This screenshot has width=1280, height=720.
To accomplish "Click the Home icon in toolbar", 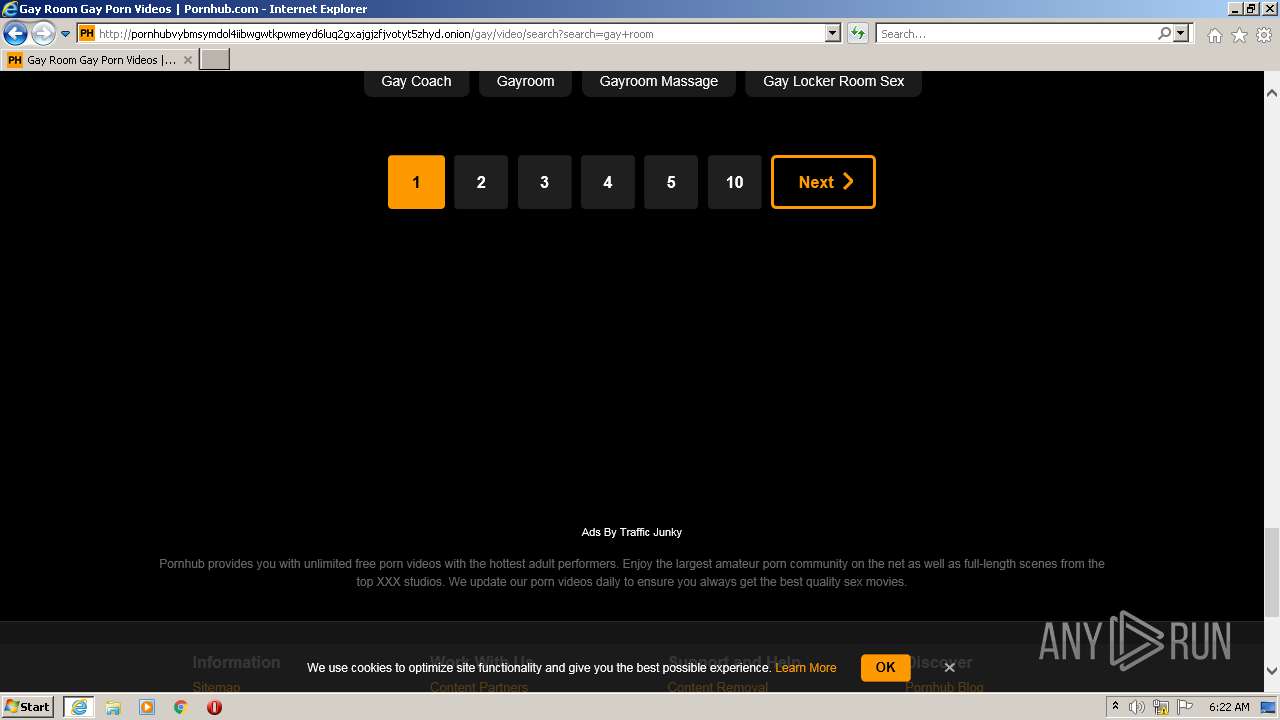I will tap(1214, 35).
